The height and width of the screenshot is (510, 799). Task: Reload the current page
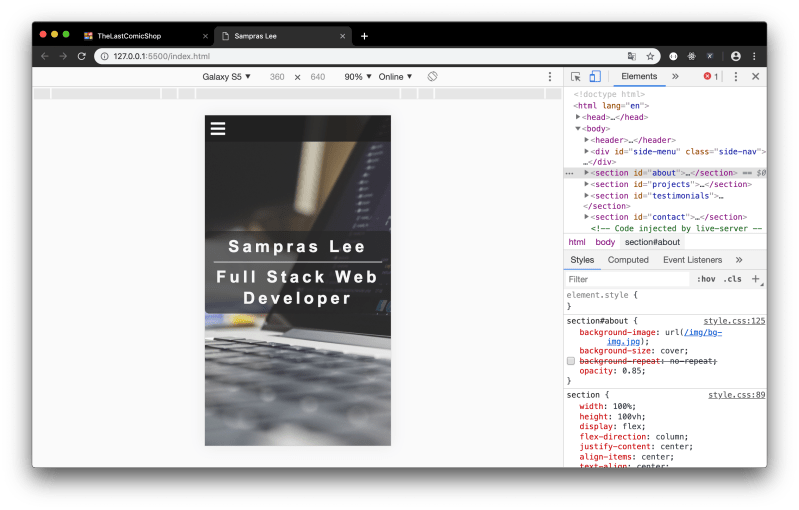point(82,56)
